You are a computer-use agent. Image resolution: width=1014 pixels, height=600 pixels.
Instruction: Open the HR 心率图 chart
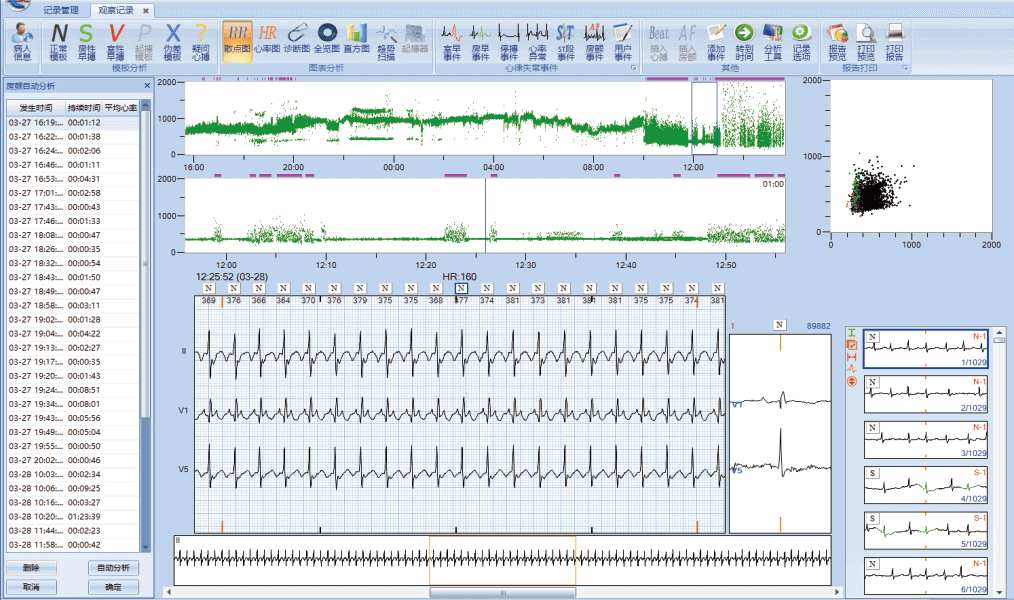click(x=267, y=42)
